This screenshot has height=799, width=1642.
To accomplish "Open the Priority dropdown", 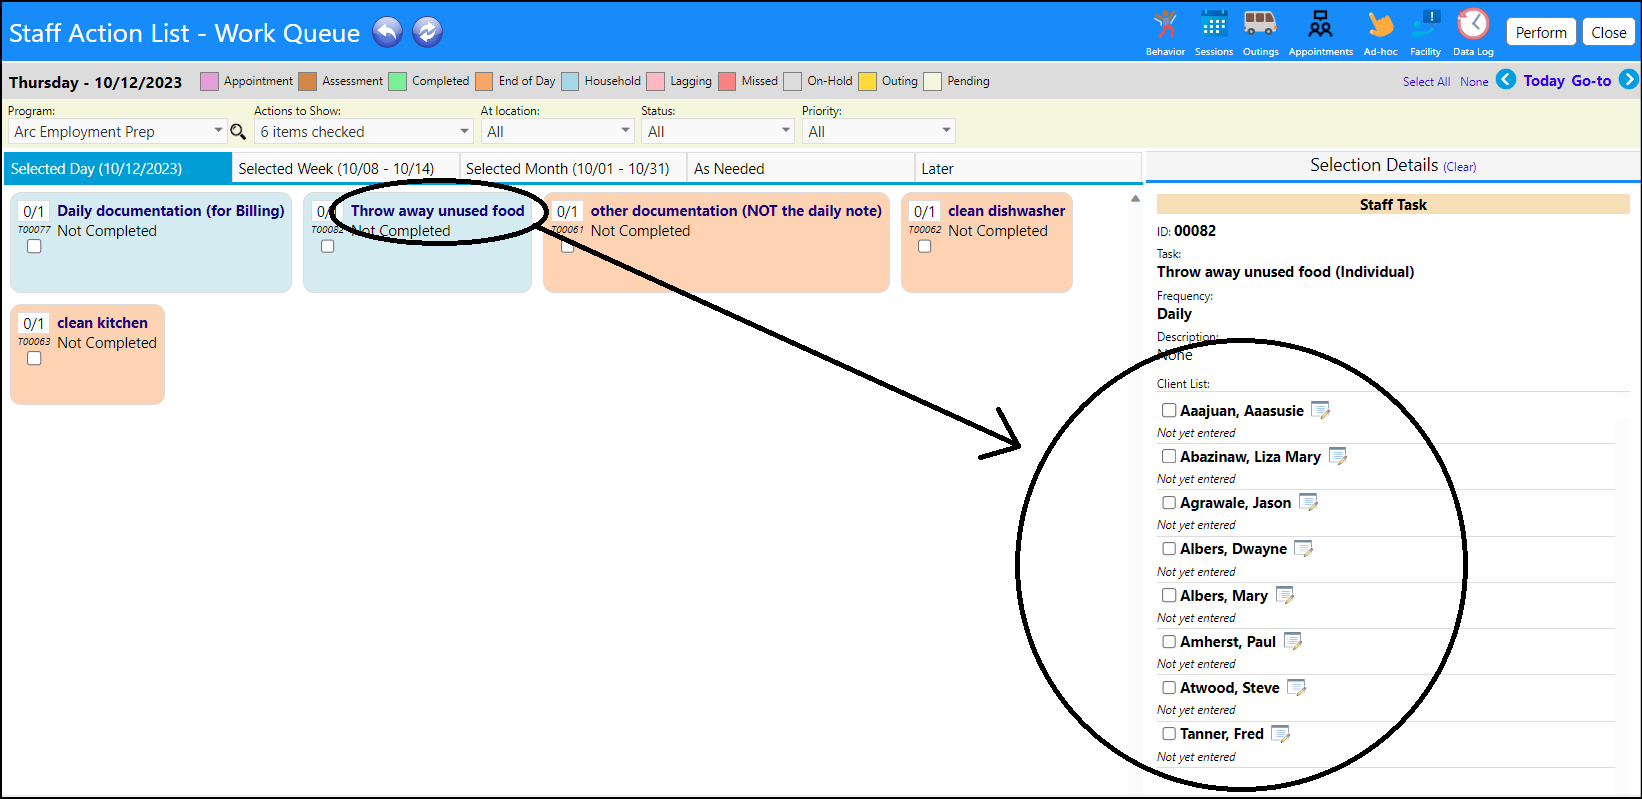I will [x=879, y=131].
